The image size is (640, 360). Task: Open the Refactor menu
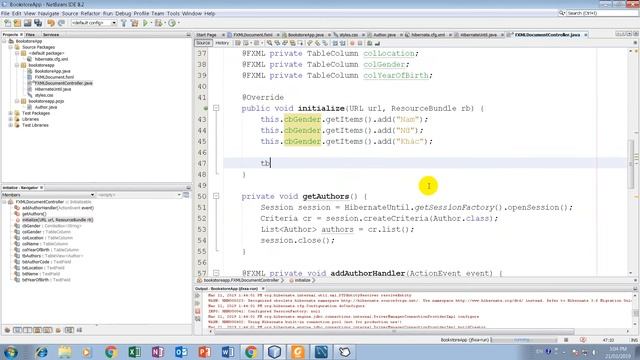pos(90,13)
